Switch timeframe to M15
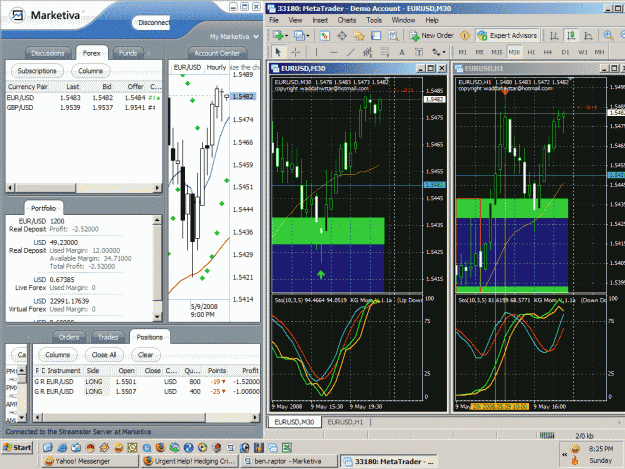This screenshot has width=625, height=469. [497, 52]
